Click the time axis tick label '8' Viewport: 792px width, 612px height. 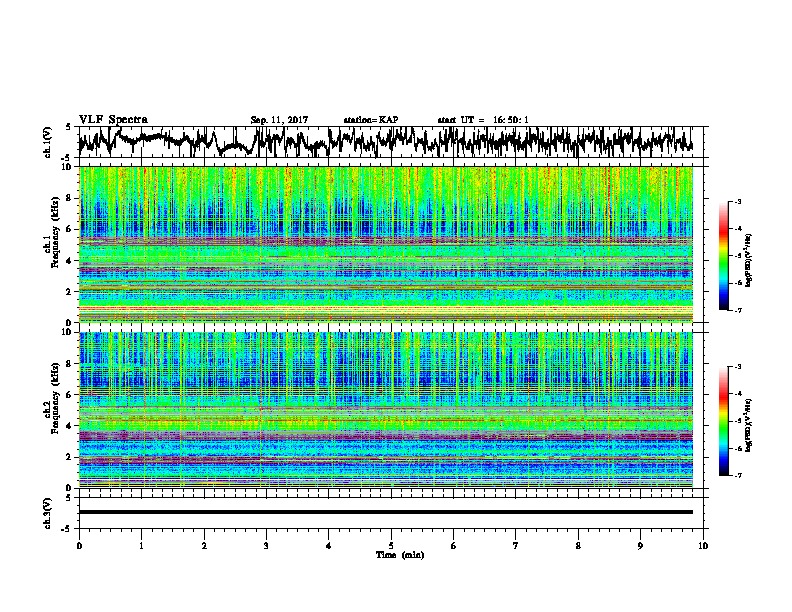578,546
